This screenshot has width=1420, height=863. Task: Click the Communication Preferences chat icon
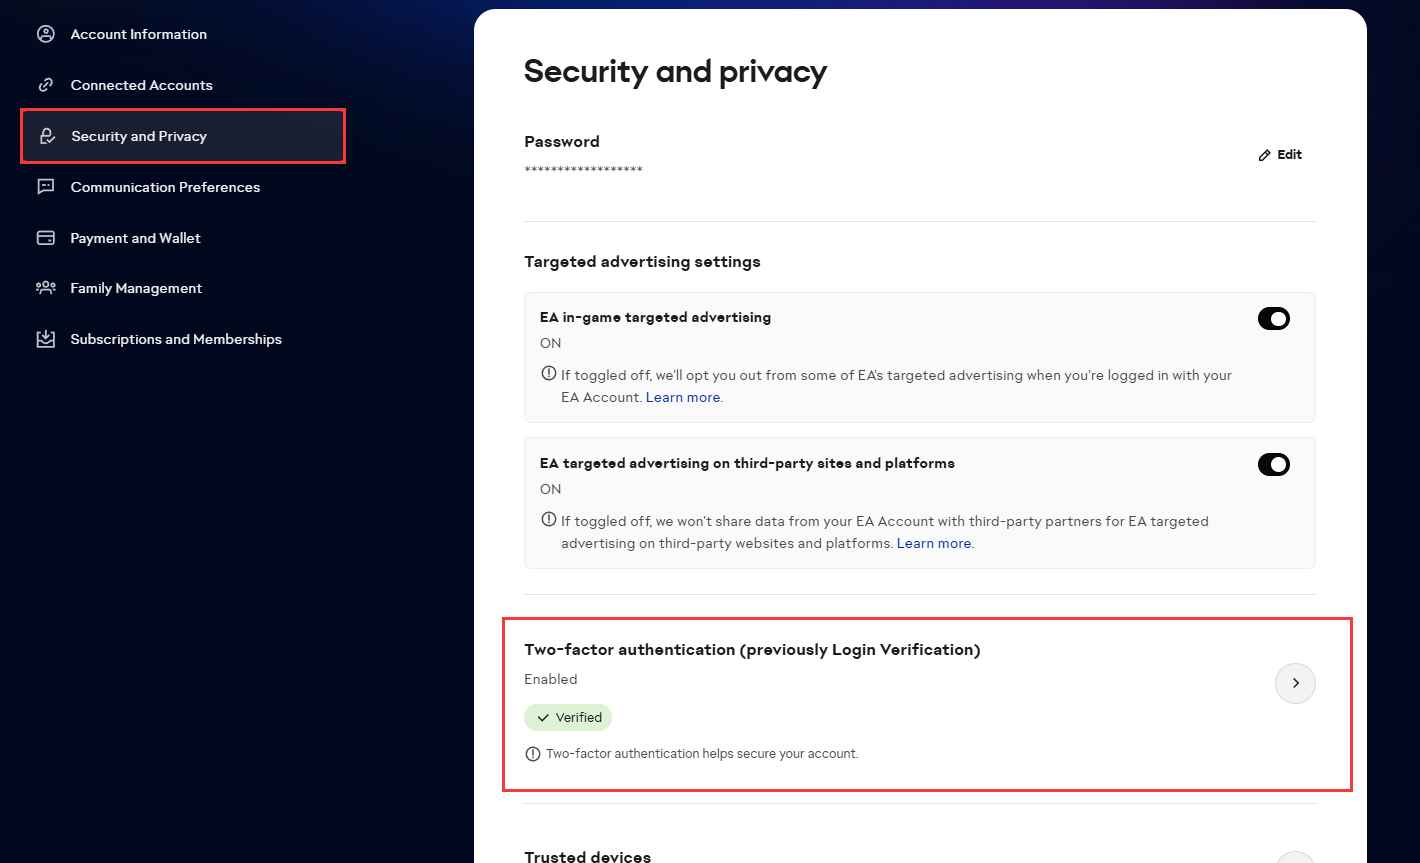click(x=46, y=187)
